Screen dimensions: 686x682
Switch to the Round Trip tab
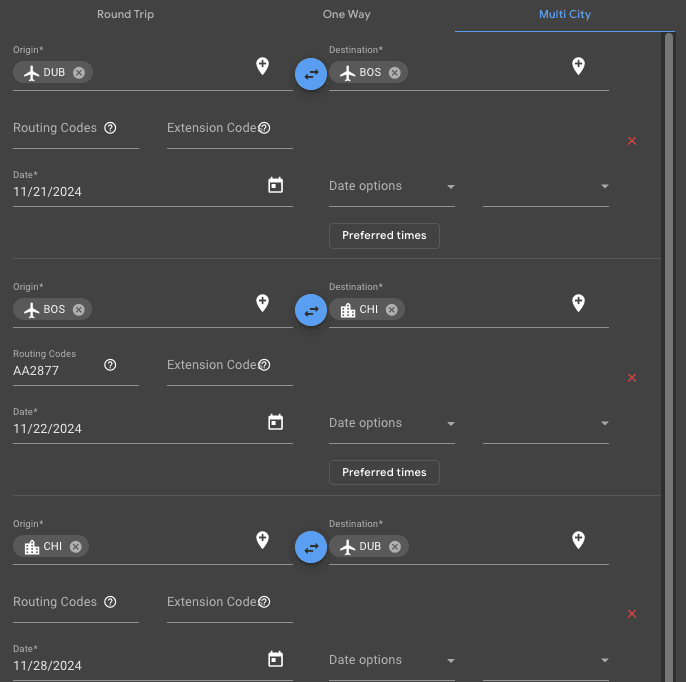pos(125,15)
